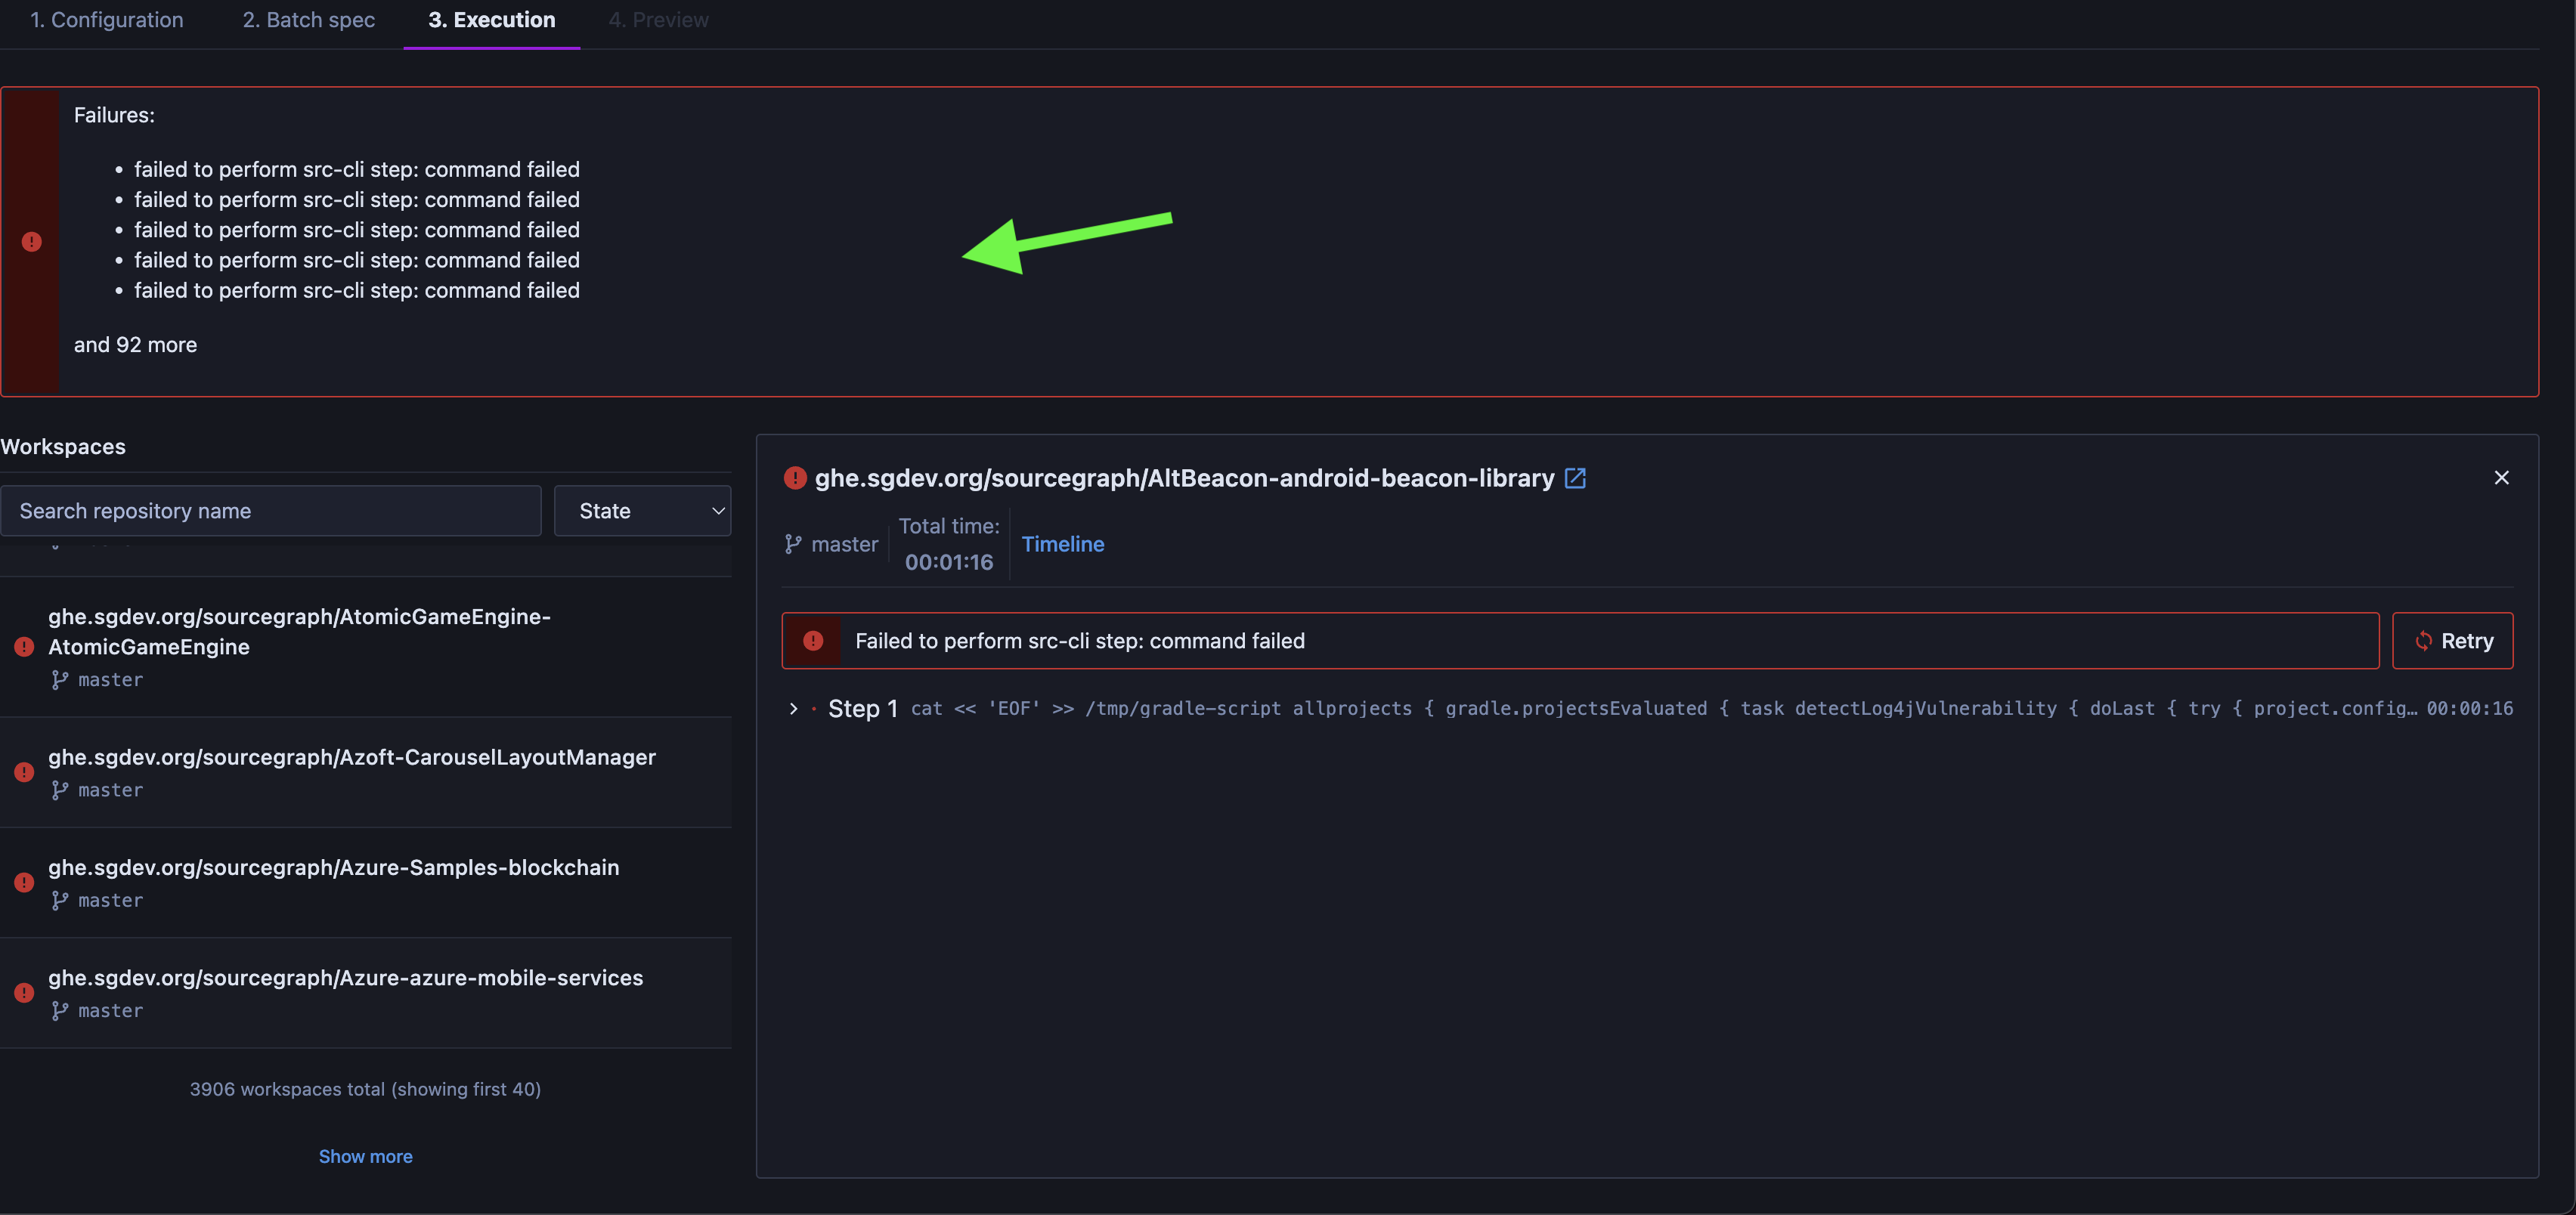Open the State filter dropdown

coord(643,511)
